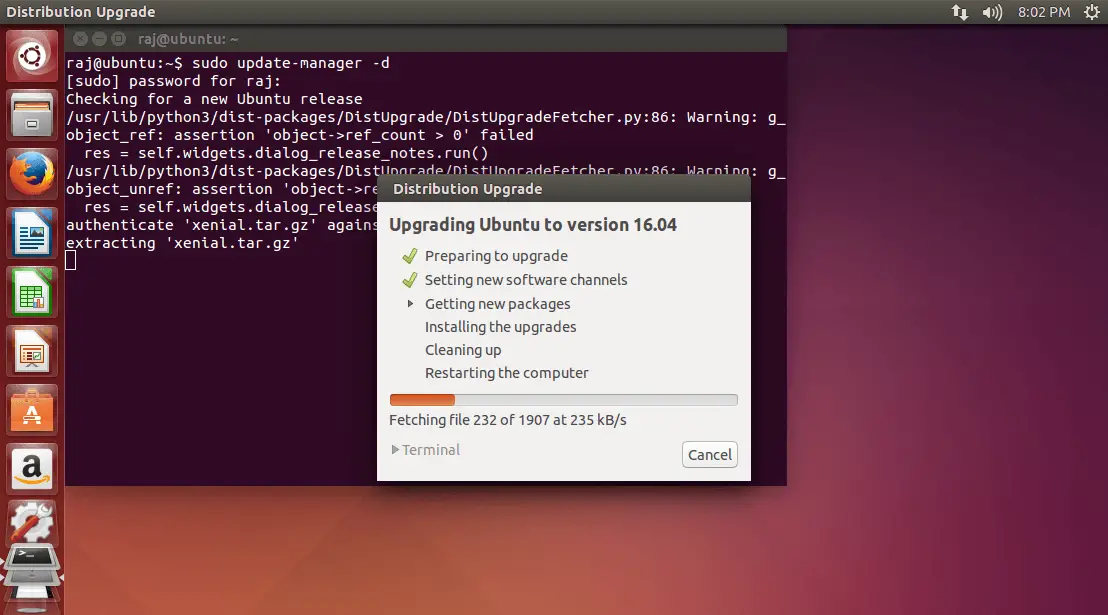
Task: Open the session power gear menu
Action: (1092, 12)
